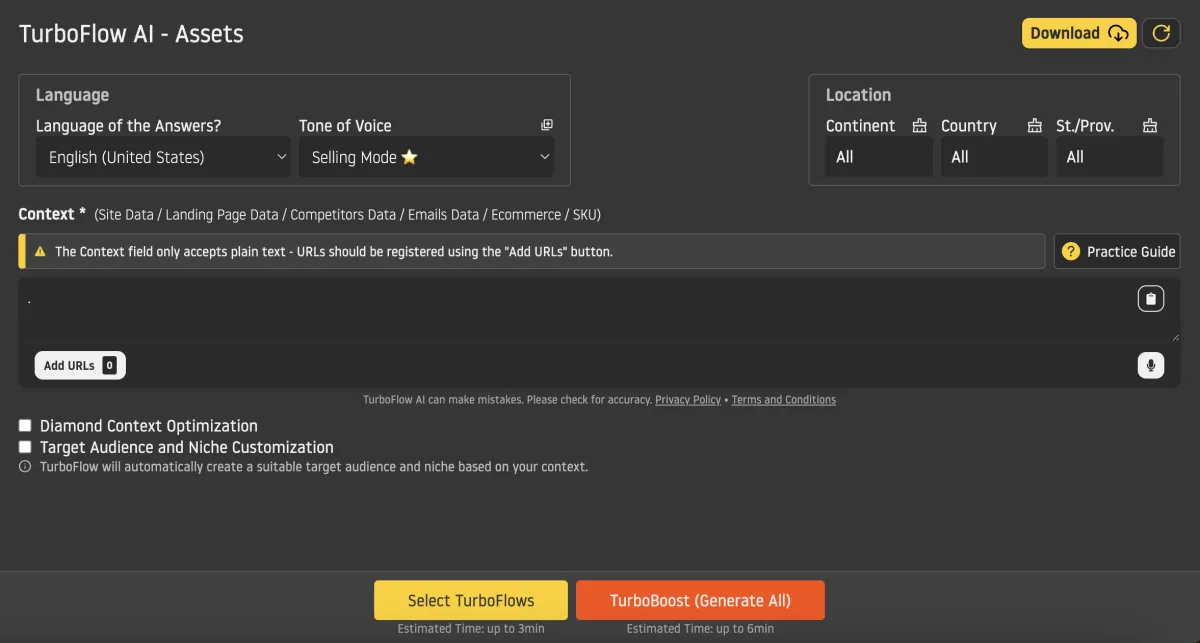Click the clipboard paste icon in Context box

point(1151,298)
